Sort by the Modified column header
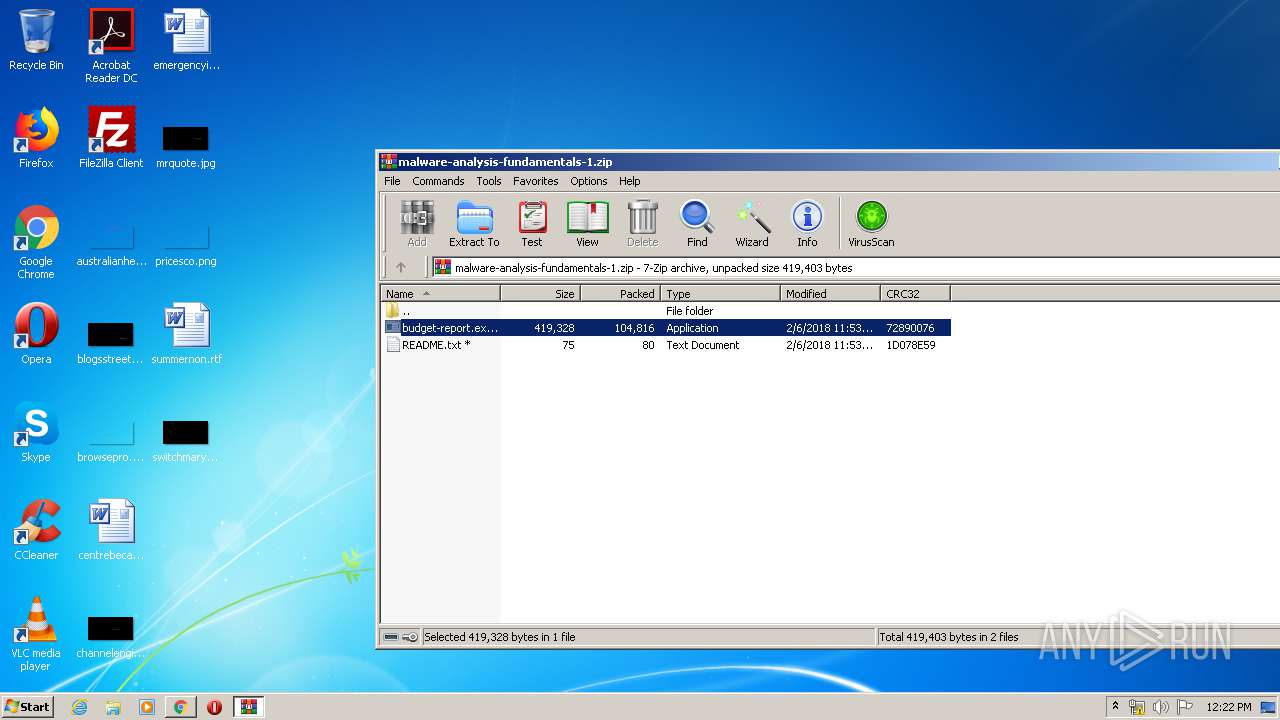The width and height of the screenshot is (1280, 720). click(x=830, y=294)
